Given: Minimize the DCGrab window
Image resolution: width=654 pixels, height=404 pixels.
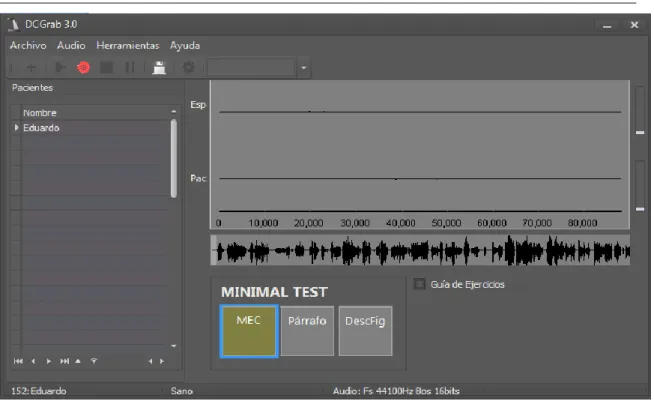Looking at the screenshot, I should tap(607, 25).
